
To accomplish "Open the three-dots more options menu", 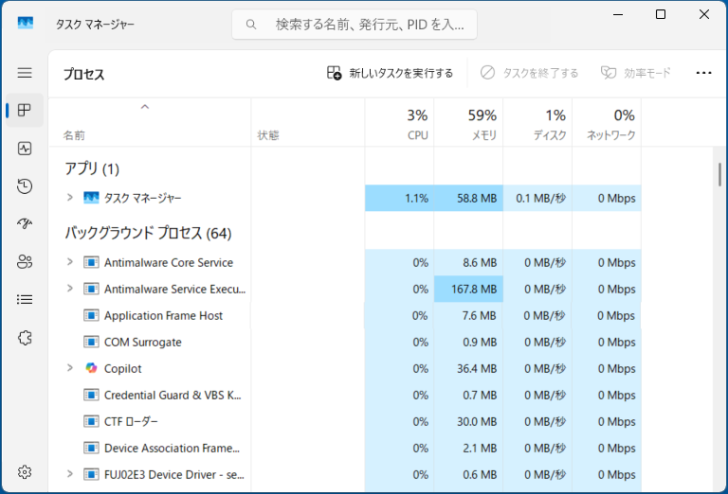I will coord(704,73).
